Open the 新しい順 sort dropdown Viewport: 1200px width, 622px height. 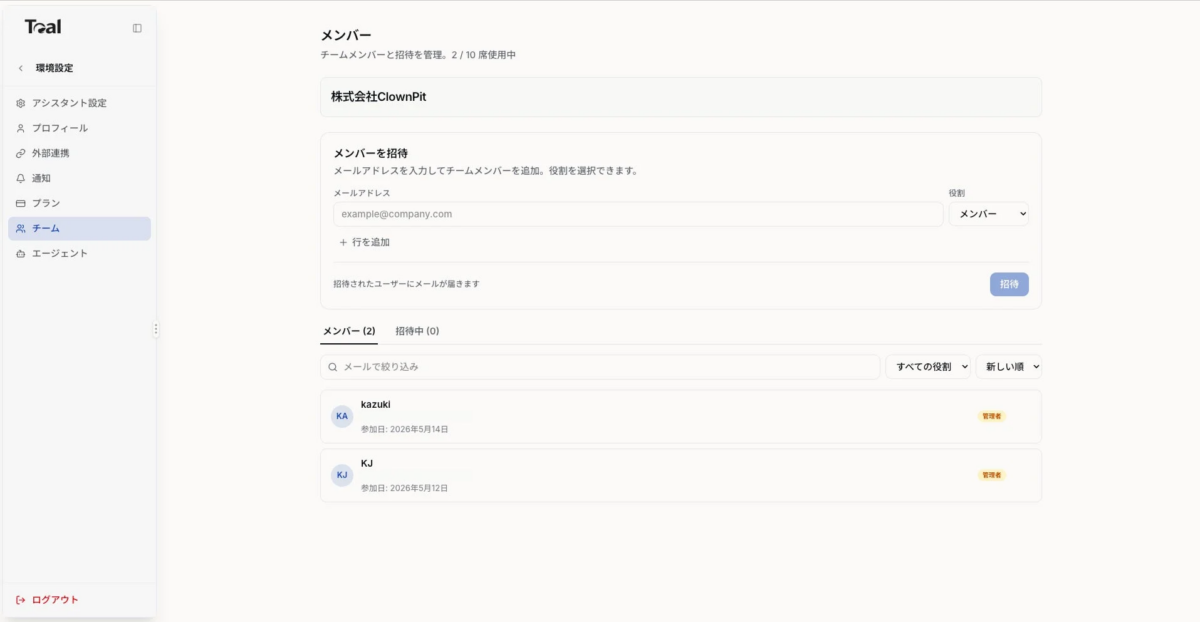1009,367
